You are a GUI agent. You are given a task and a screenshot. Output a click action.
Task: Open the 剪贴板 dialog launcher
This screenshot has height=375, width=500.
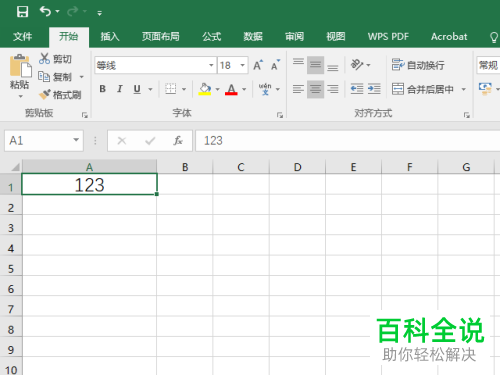85,115
